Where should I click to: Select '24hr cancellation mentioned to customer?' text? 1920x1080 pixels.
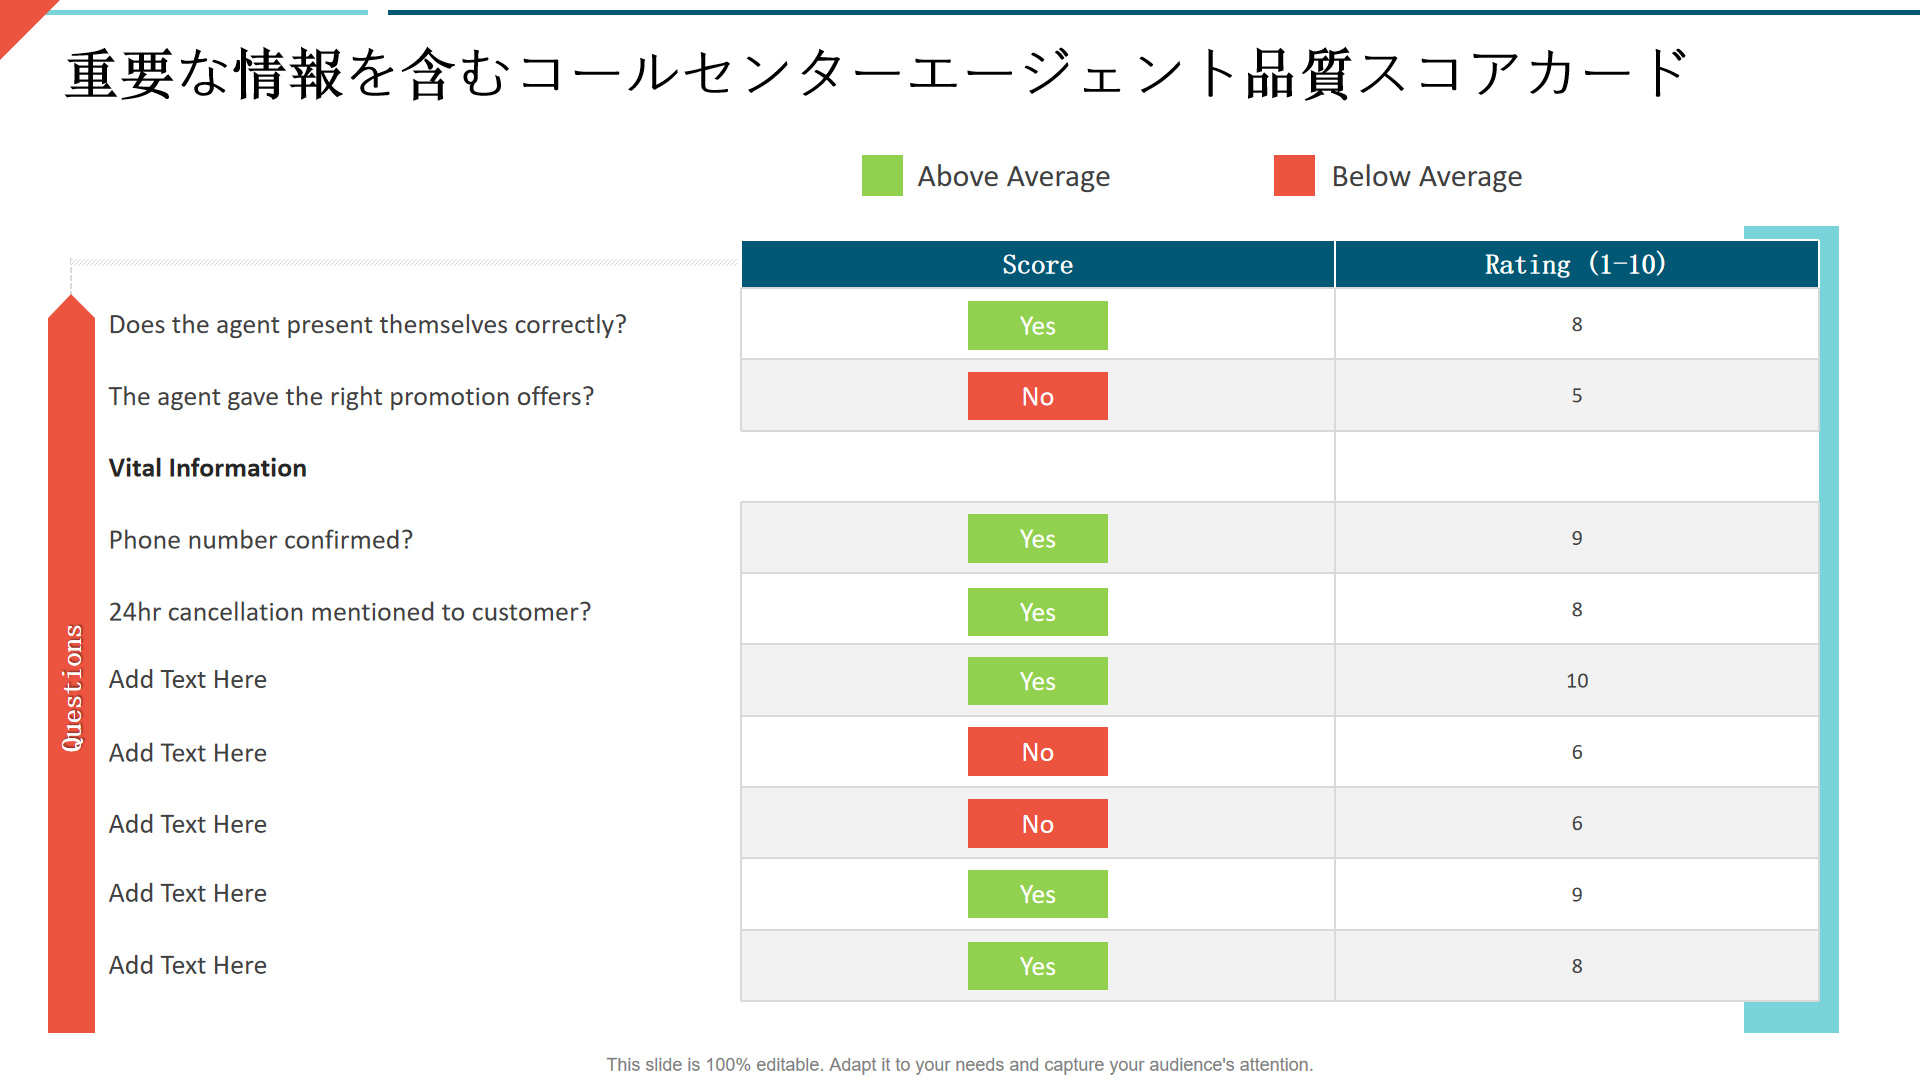(x=350, y=612)
